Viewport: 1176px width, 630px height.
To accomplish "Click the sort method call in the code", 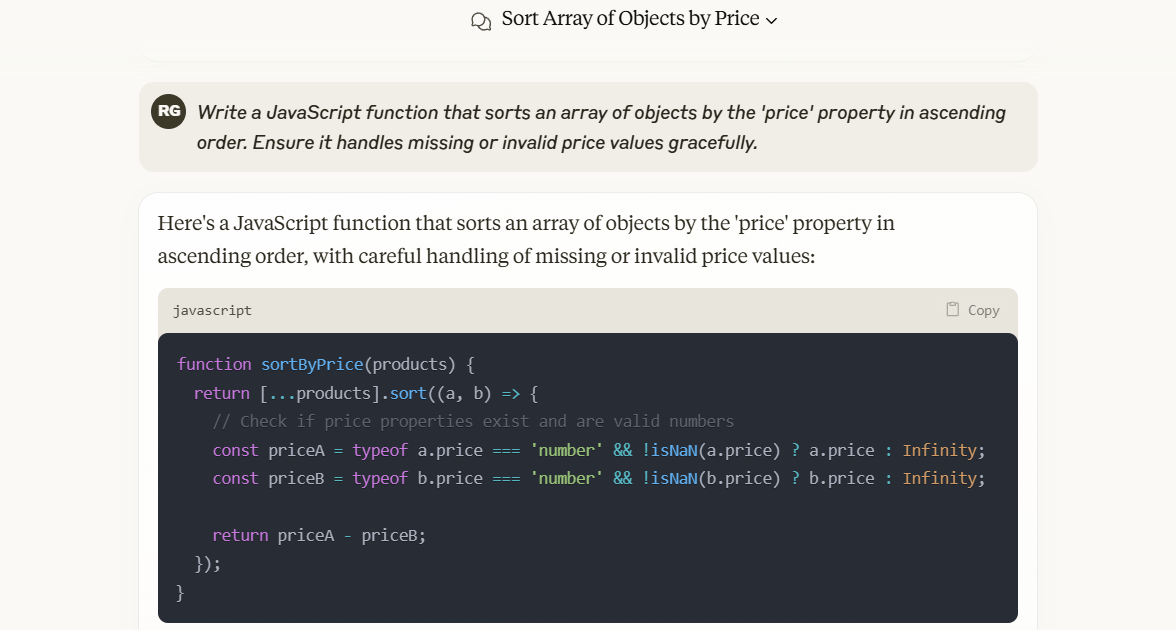I will click(x=407, y=393).
